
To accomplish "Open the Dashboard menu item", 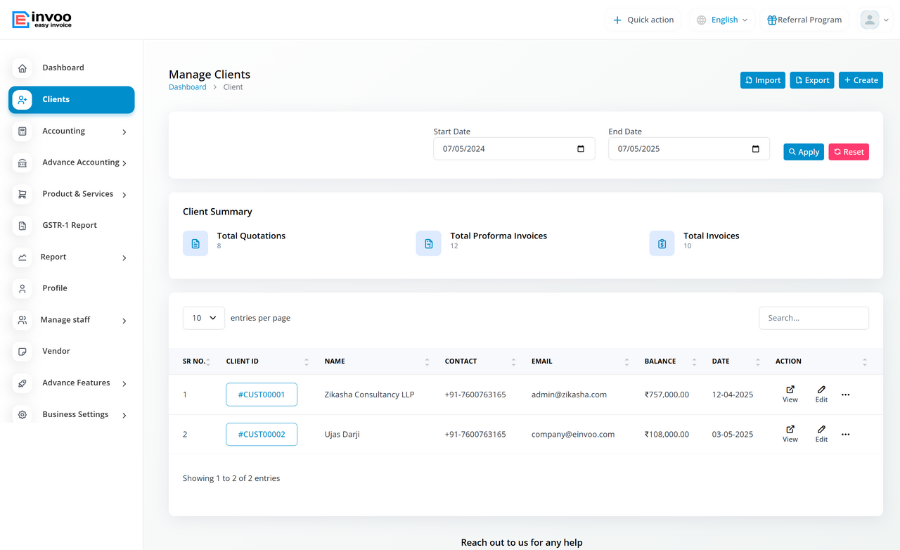I will [71, 68].
